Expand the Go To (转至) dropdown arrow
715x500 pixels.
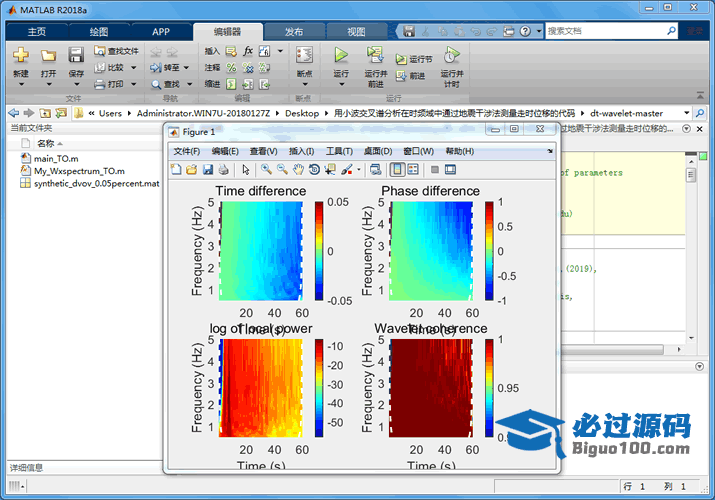(x=187, y=67)
